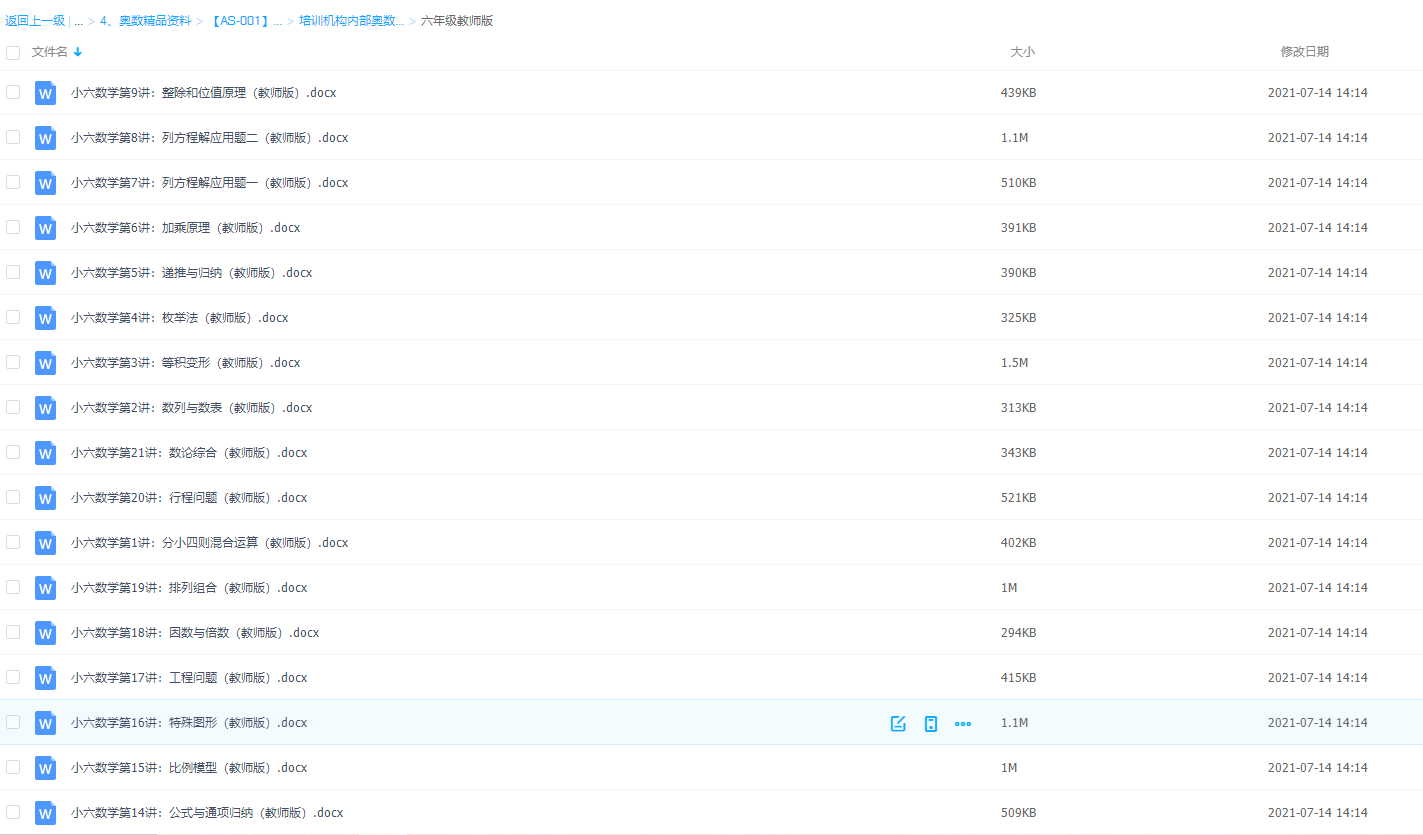Sort files by the 大小 column header
Screen dimensions: 1423x835
pos(1022,52)
